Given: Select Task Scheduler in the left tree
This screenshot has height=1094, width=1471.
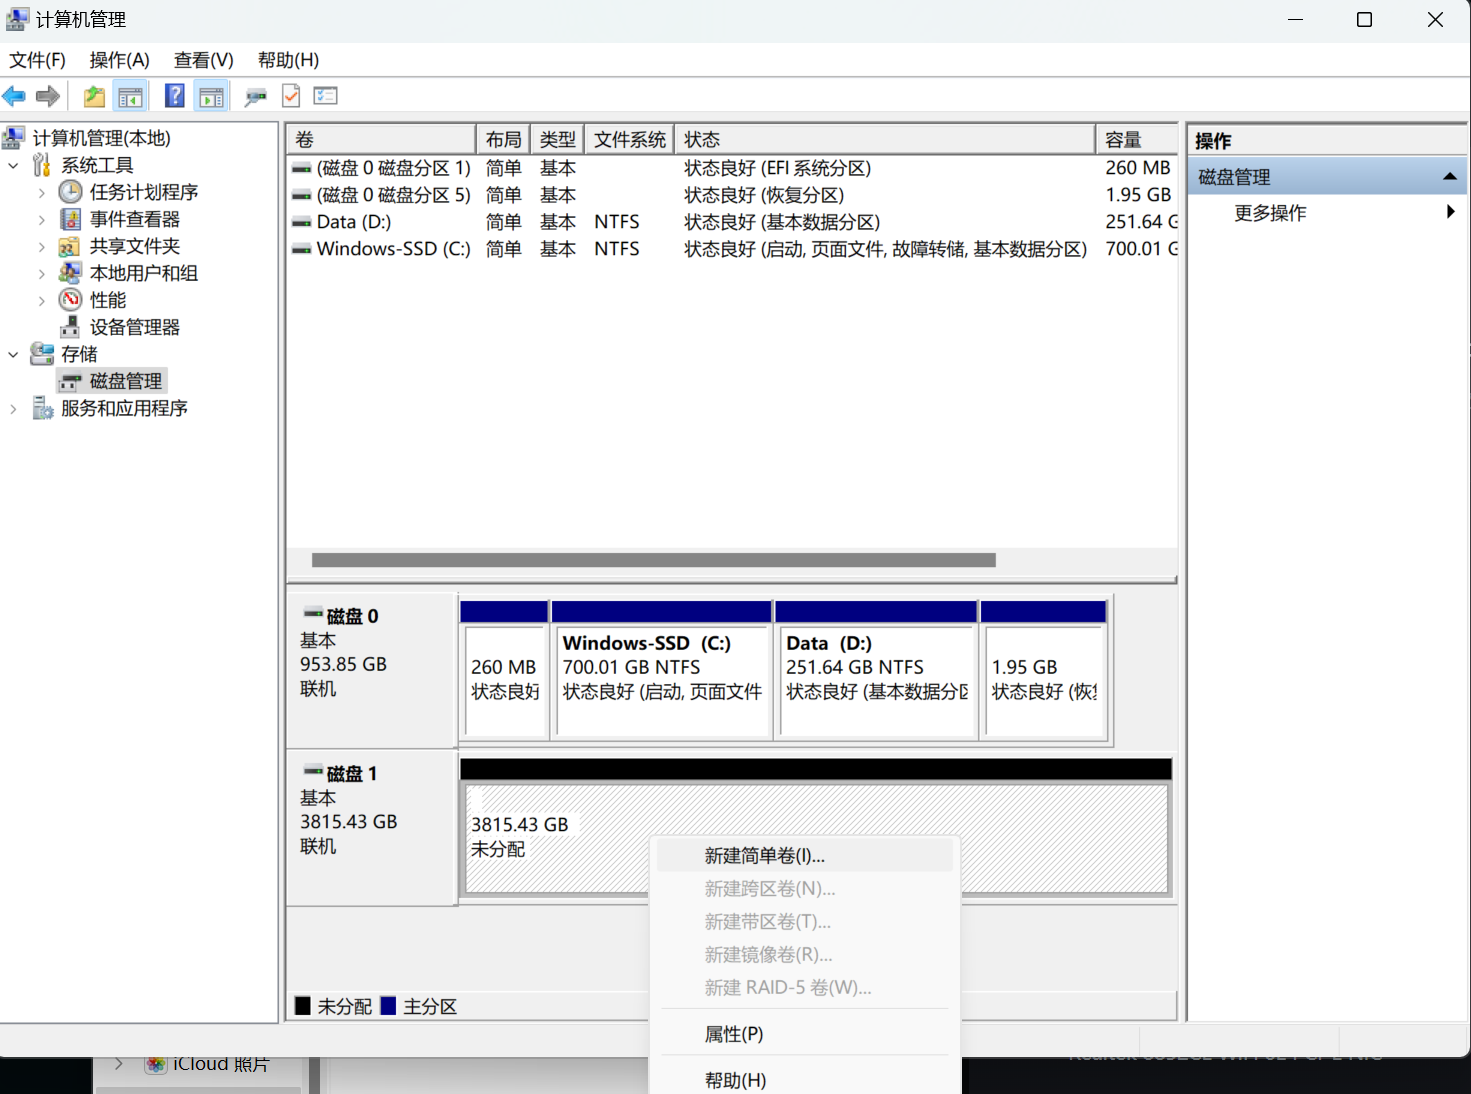Looking at the screenshot, I should point(143,192).
